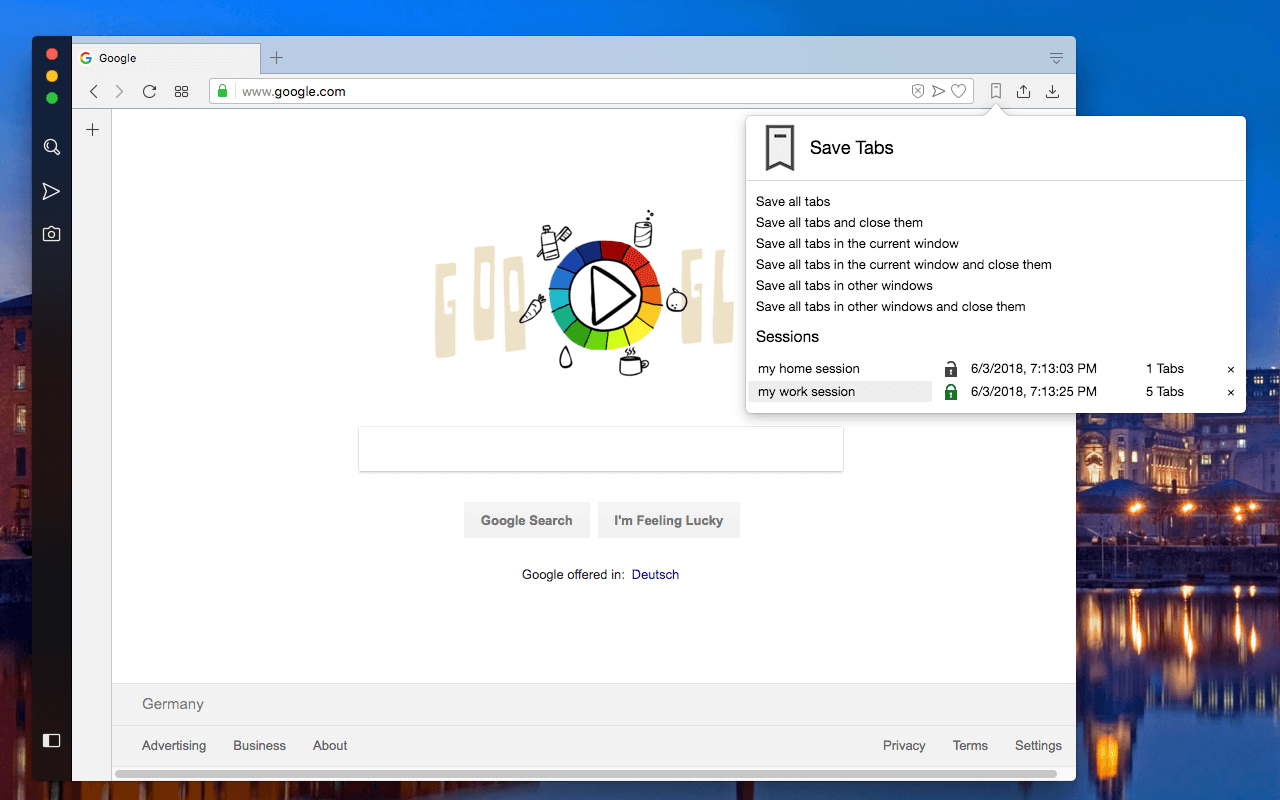Image resolution: width=1280 pixels, height=800 pixels.
Task: Open my work session
Action: 840,392
